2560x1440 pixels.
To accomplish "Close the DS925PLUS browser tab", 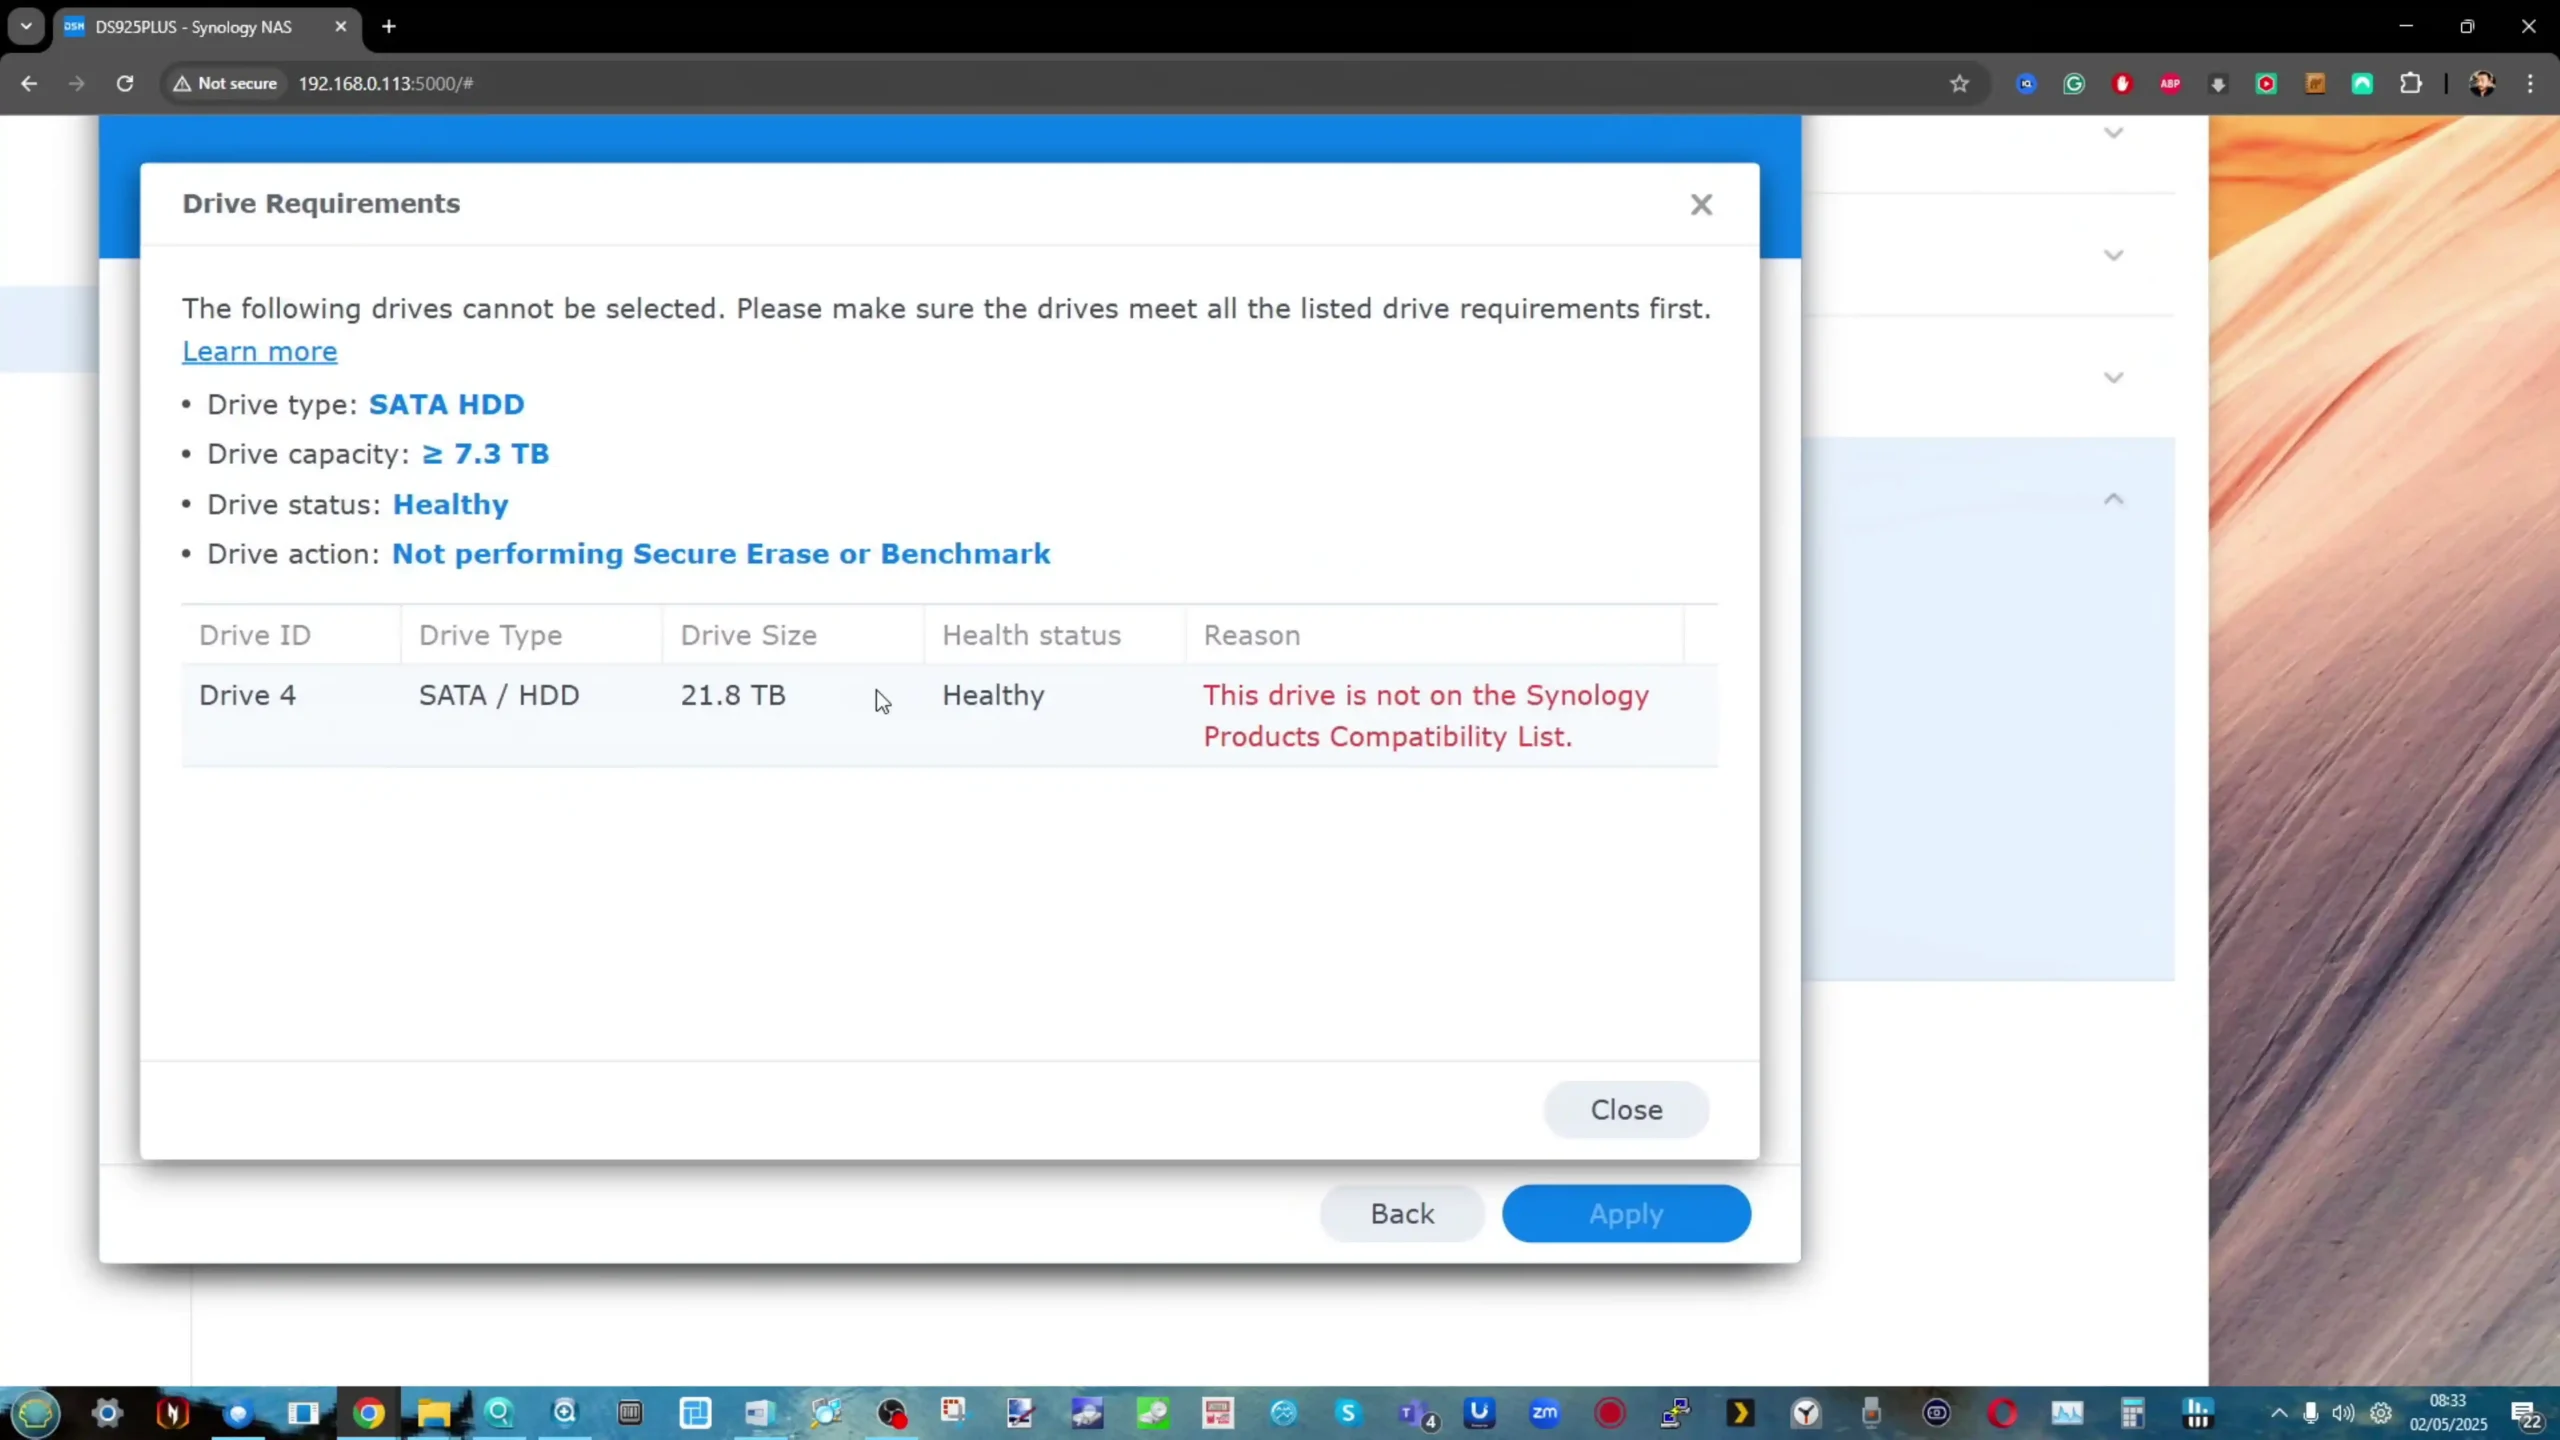I will (340, 27).
